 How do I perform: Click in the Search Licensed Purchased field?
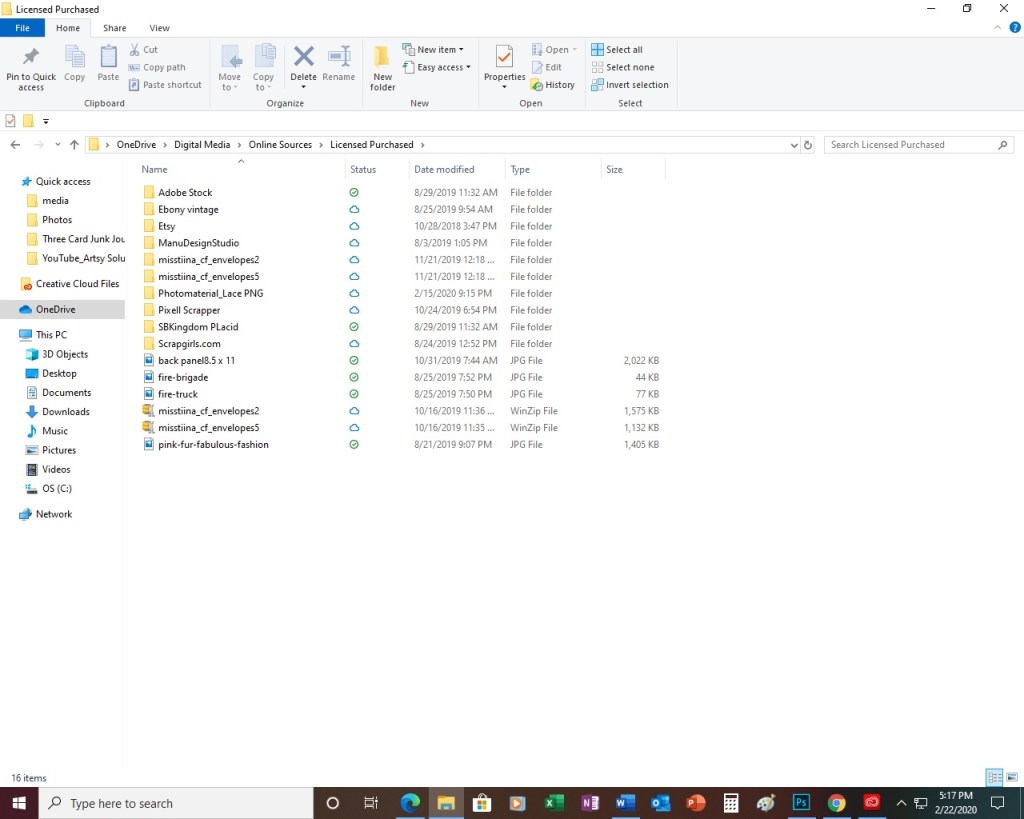[910, 145]
